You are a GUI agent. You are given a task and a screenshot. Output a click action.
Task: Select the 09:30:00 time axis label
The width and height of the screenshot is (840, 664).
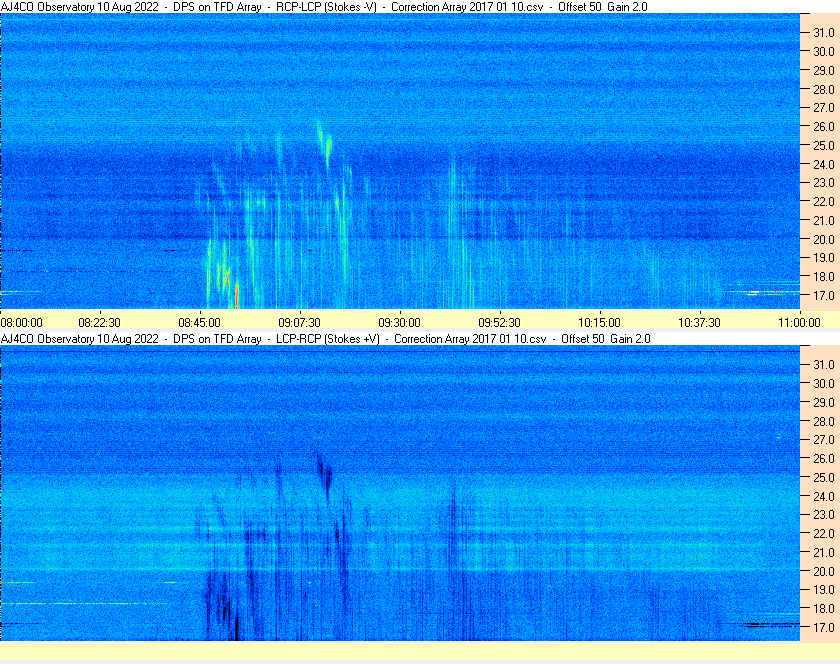[x=400, y=323]
